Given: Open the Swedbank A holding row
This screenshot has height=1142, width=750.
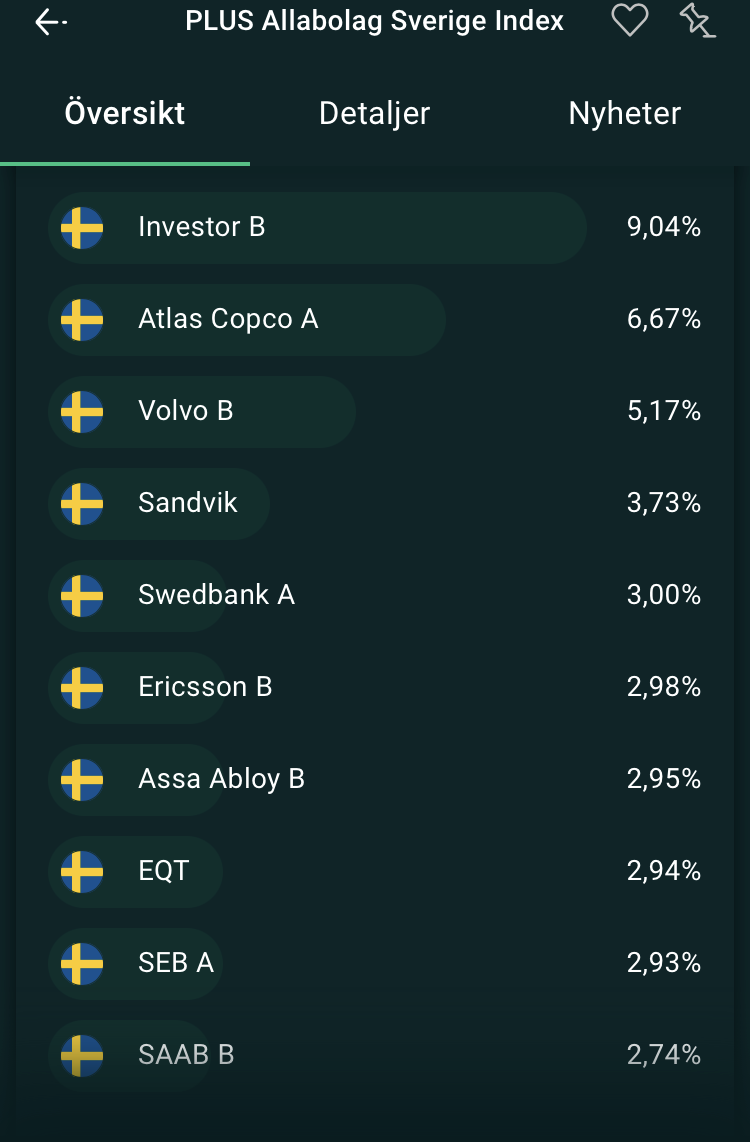Looking at the screenshot, I should (x=216, y=596).
